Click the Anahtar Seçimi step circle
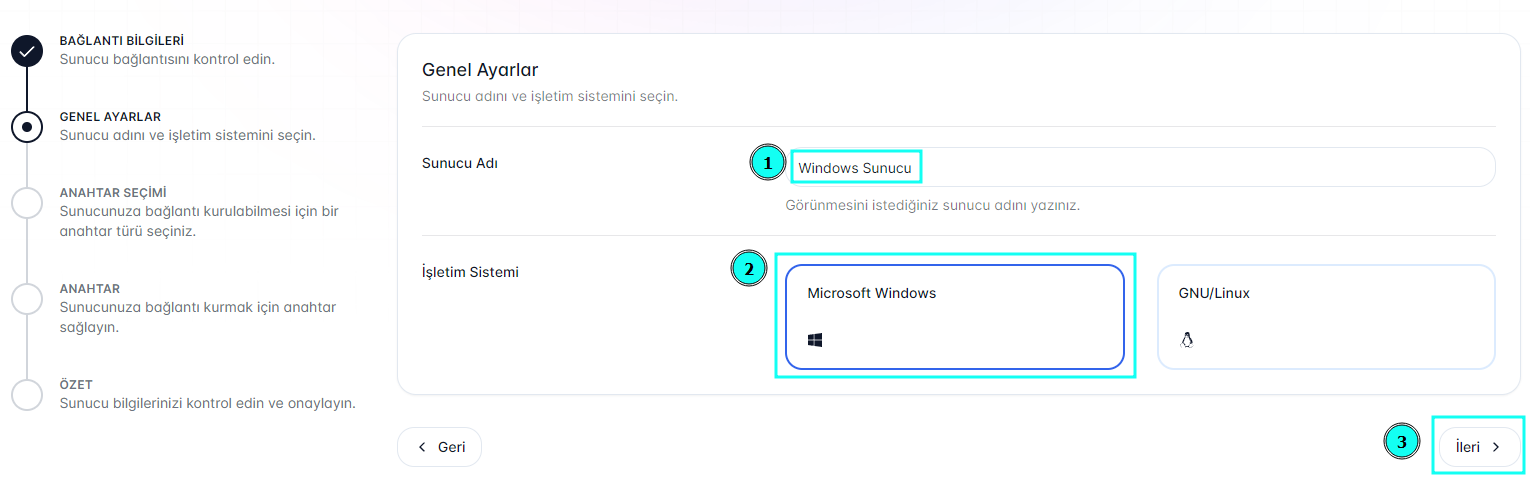Viewport: 1530px width, 483px height. (27, 202)
